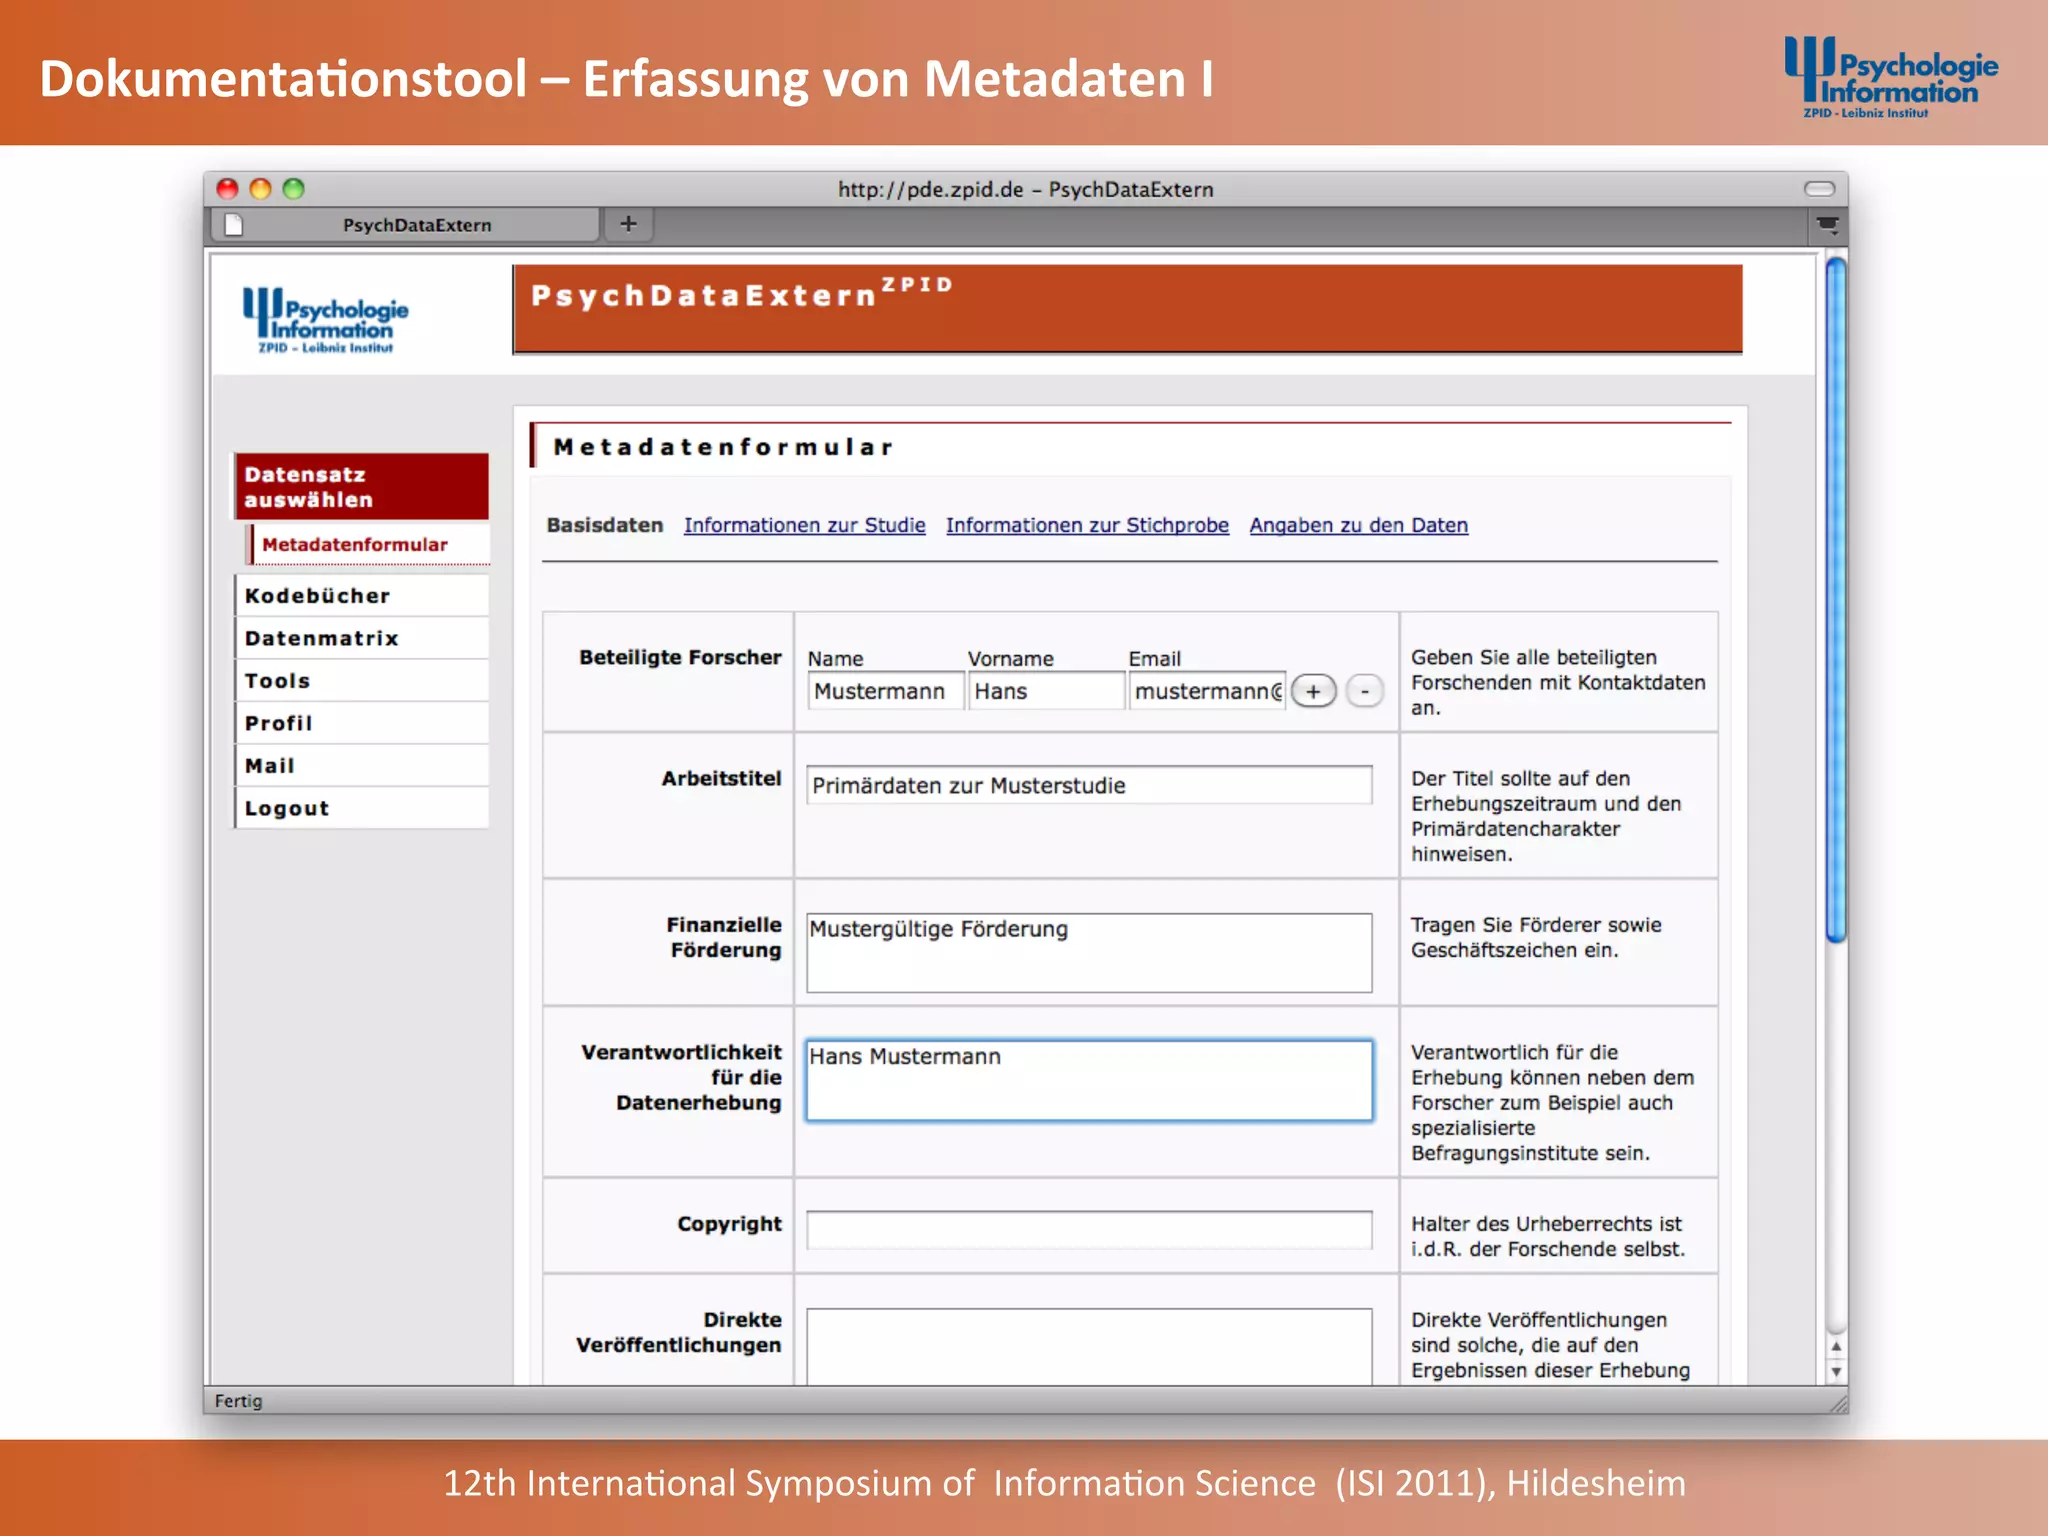2048x1536 pixels.
Task: Click the 'Fertig' status bar text
Action: coord(238,1401)
